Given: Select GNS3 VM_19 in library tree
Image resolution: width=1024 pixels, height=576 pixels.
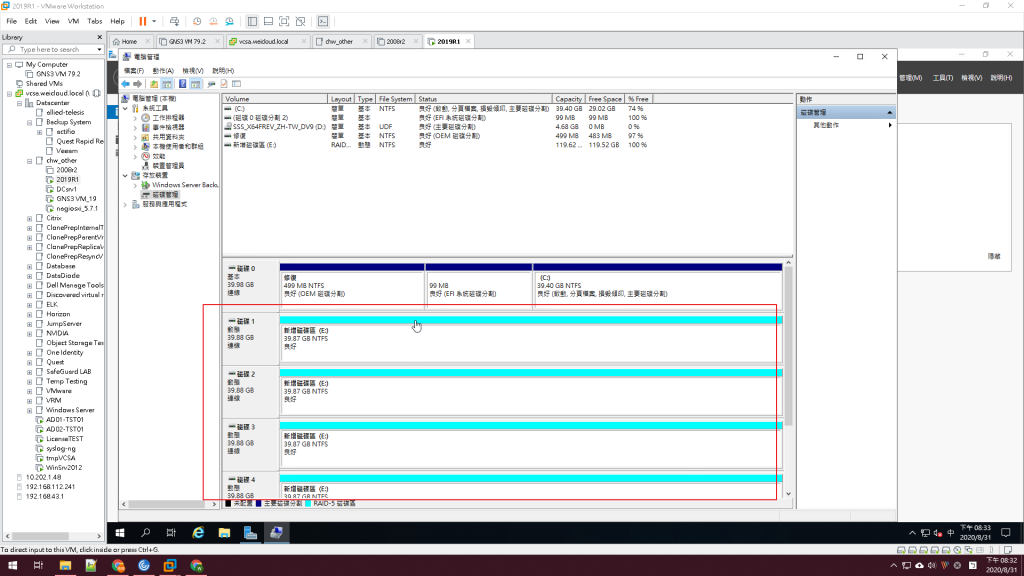Looking at the screenshot, I should click(76, 199).
